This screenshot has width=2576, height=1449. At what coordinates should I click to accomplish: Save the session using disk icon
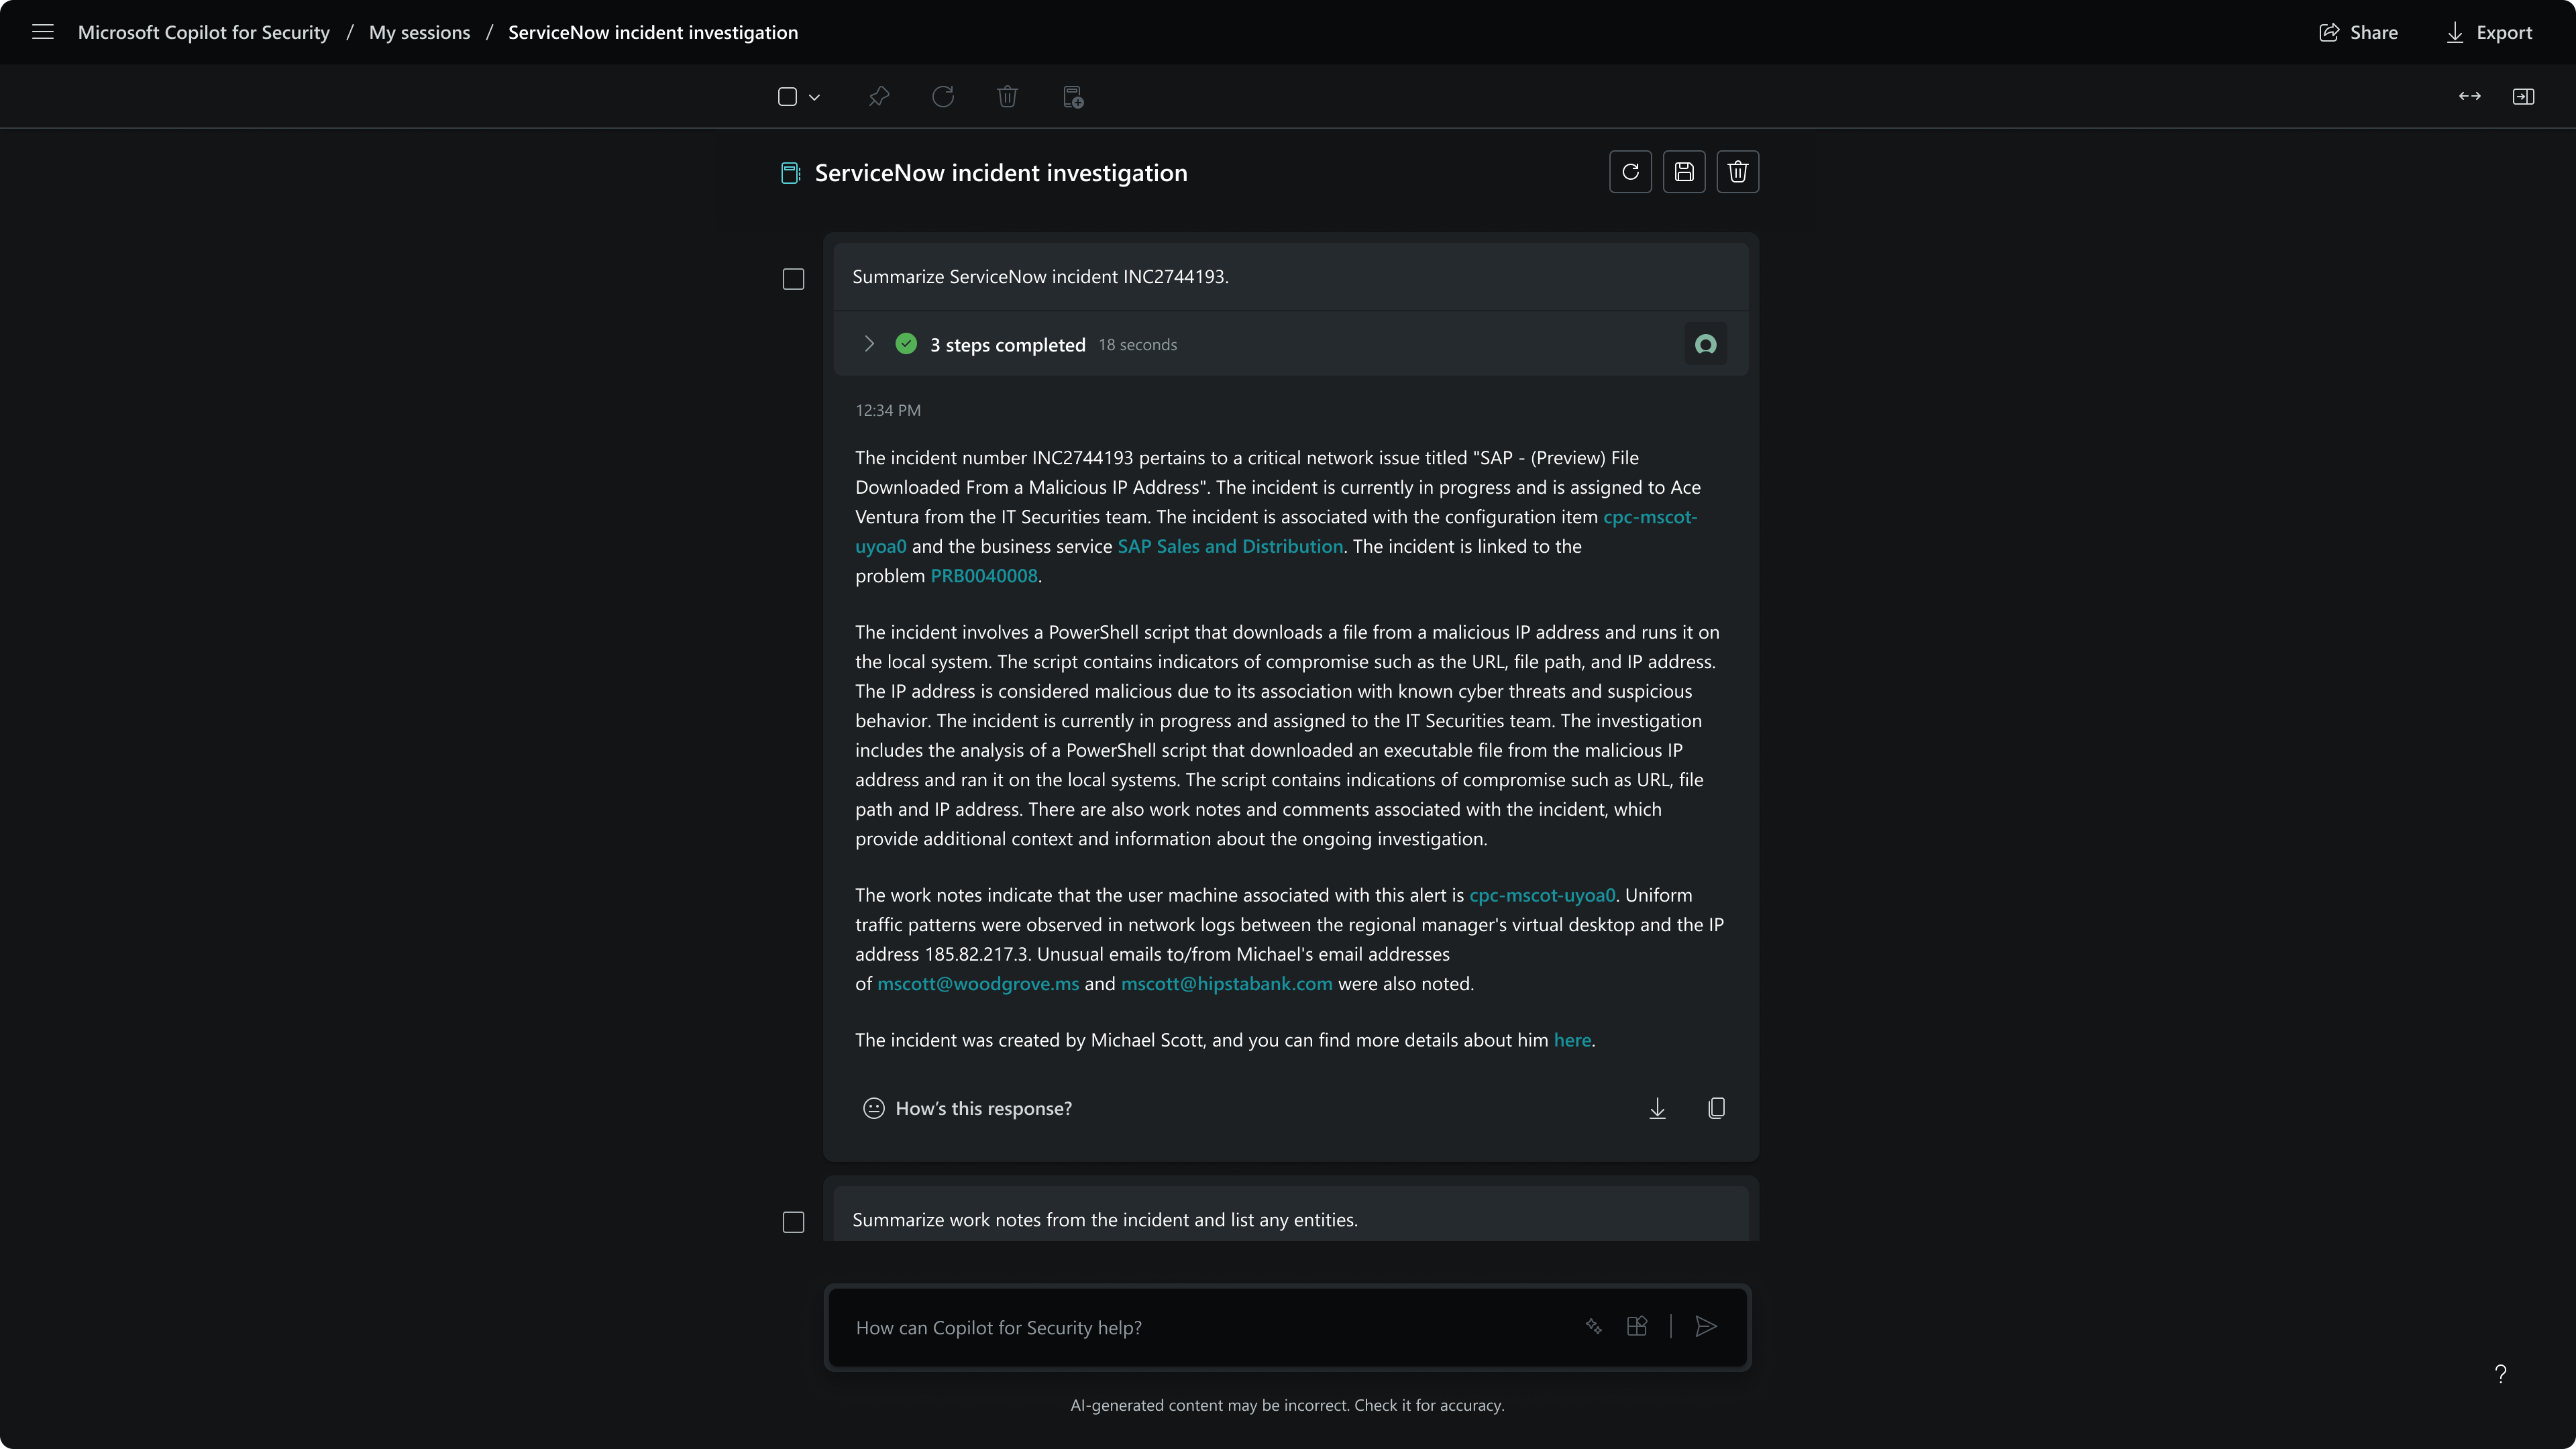(1684, 172)
